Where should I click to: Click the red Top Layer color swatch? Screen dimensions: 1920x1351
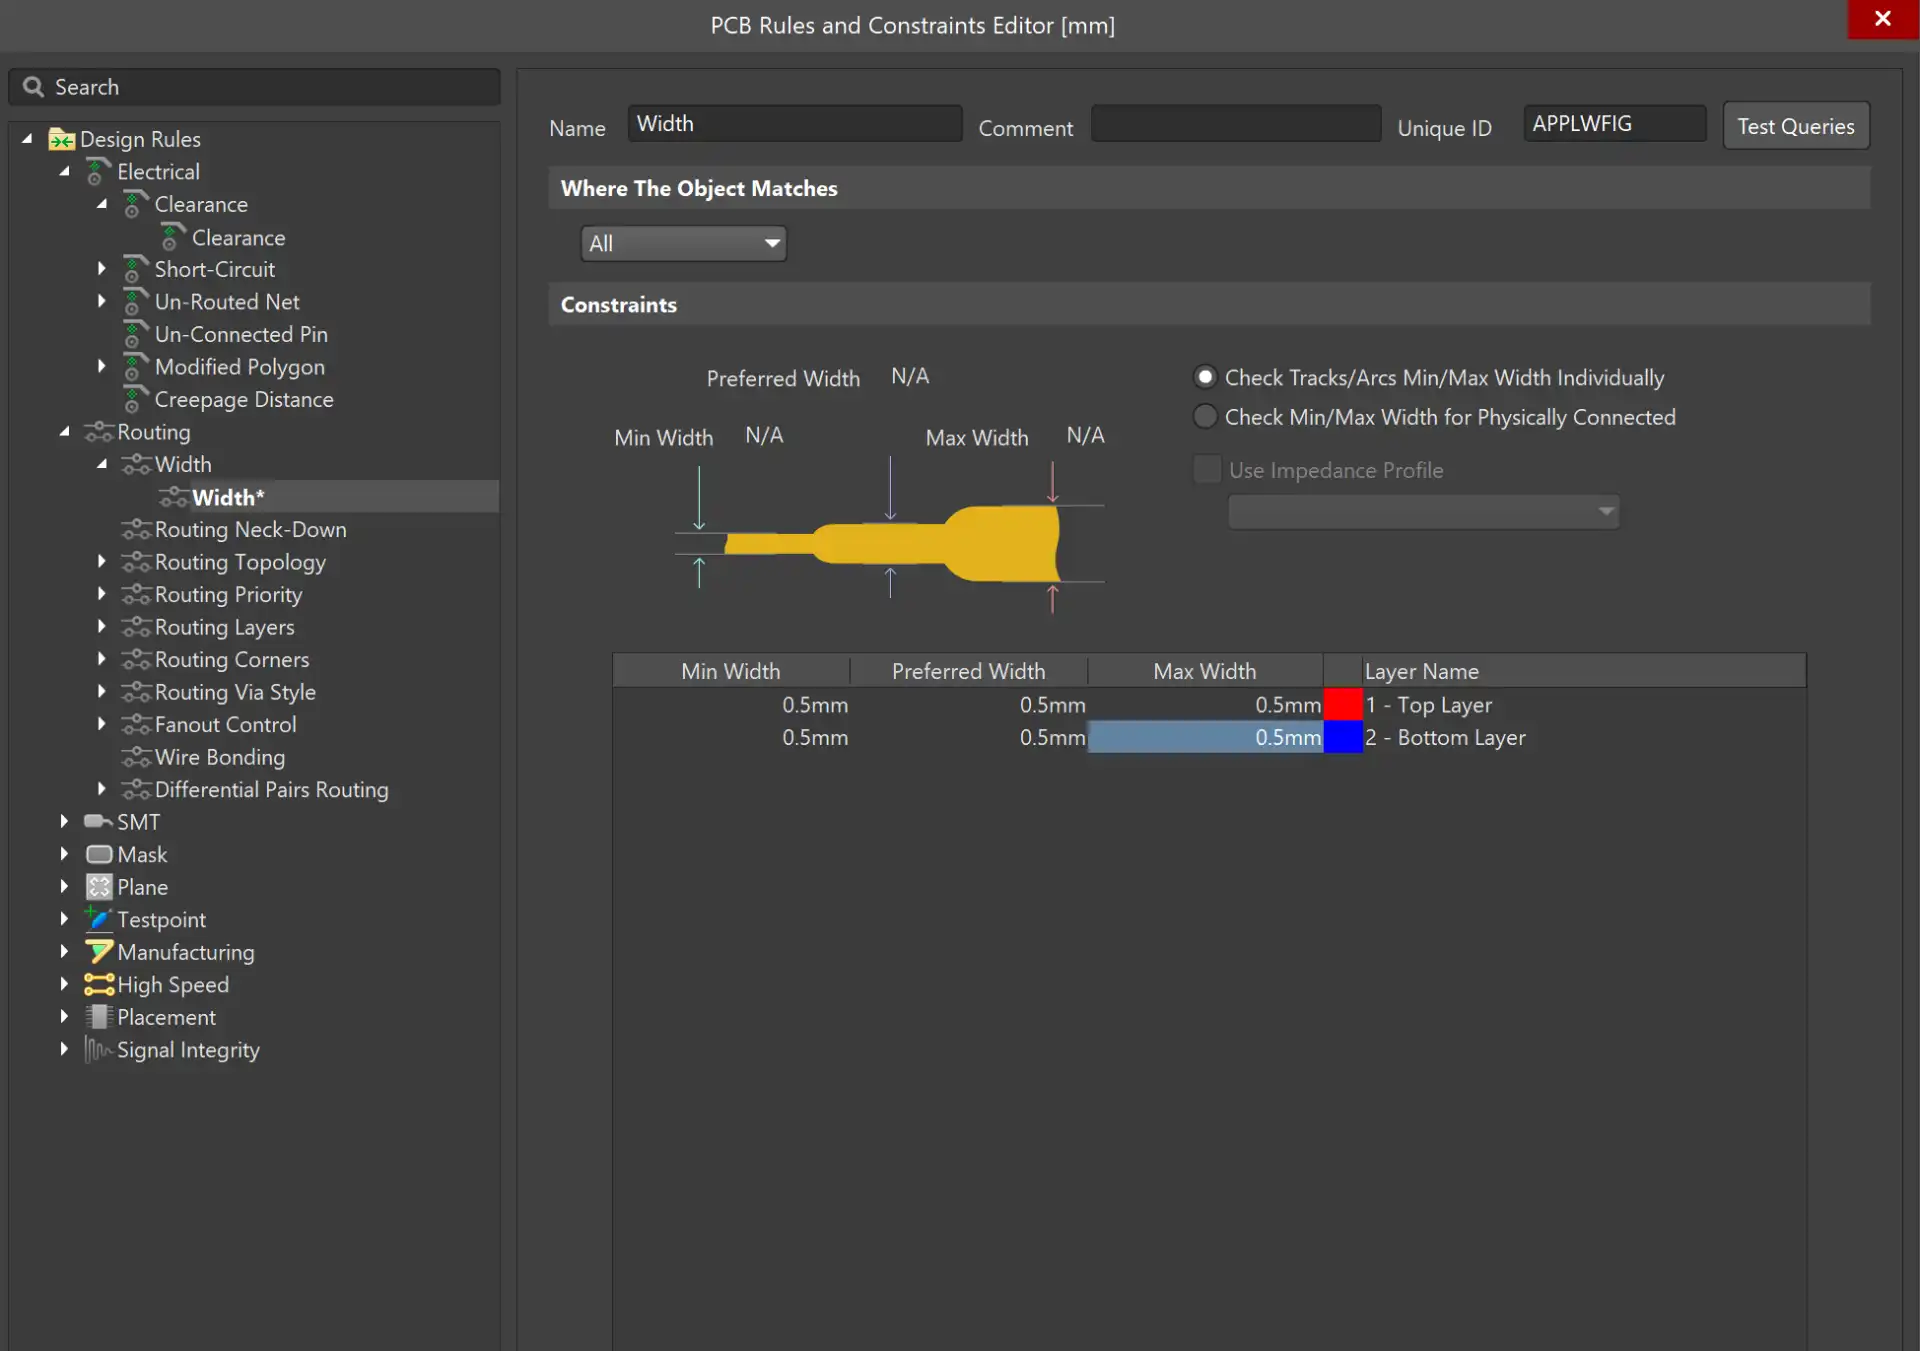click(1342, 705)
